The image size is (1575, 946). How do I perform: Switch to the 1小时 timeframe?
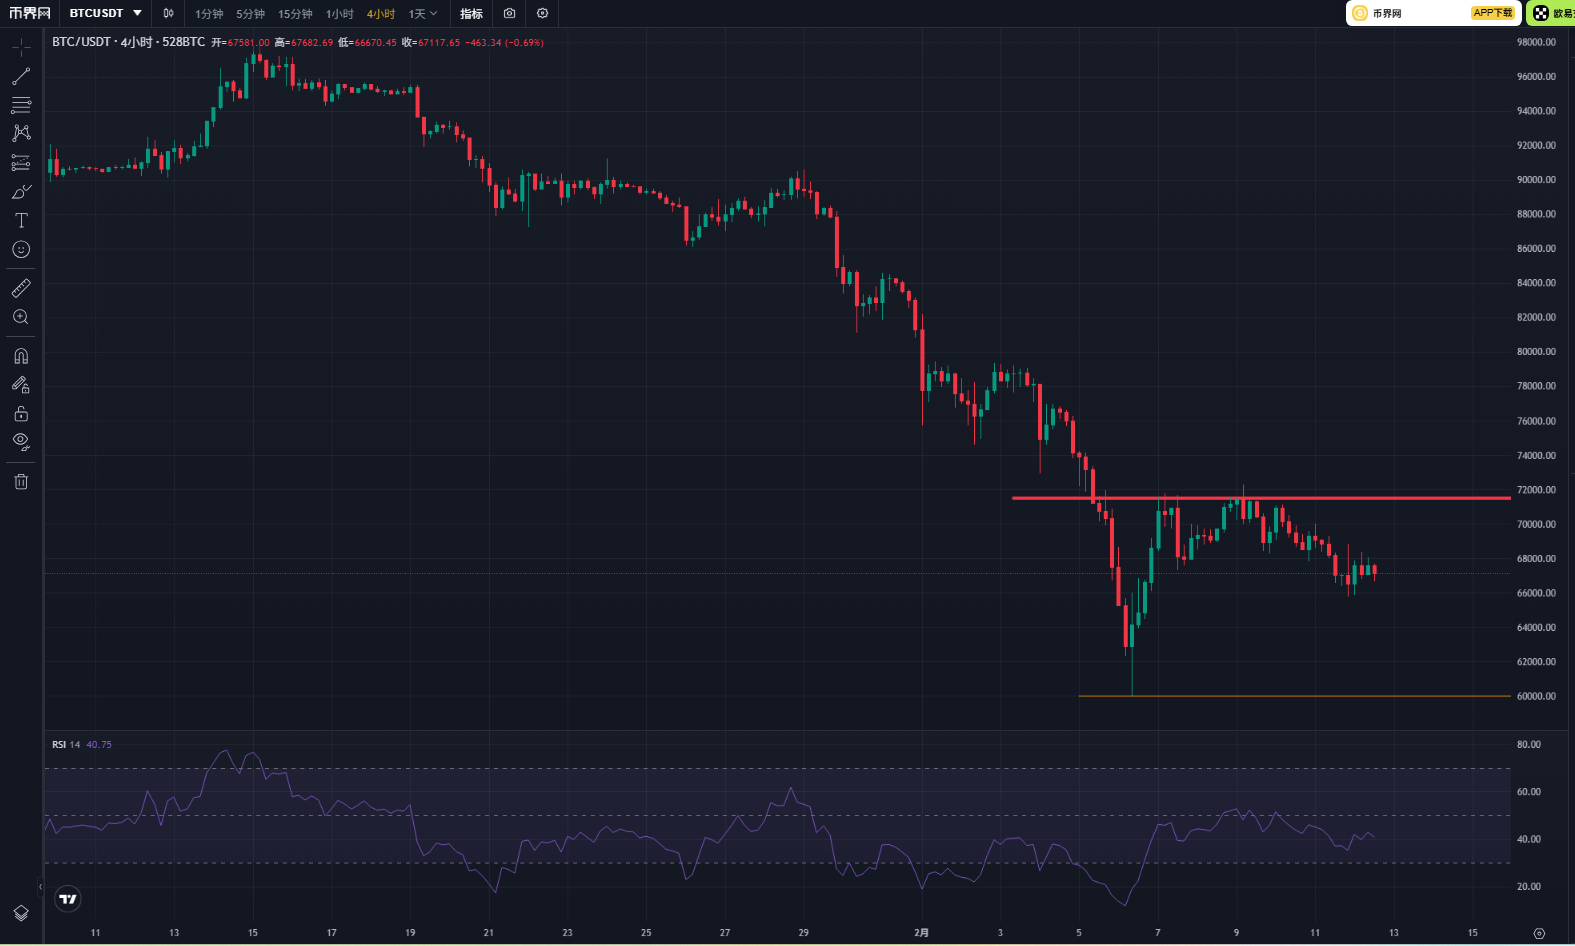pos(340,14)
